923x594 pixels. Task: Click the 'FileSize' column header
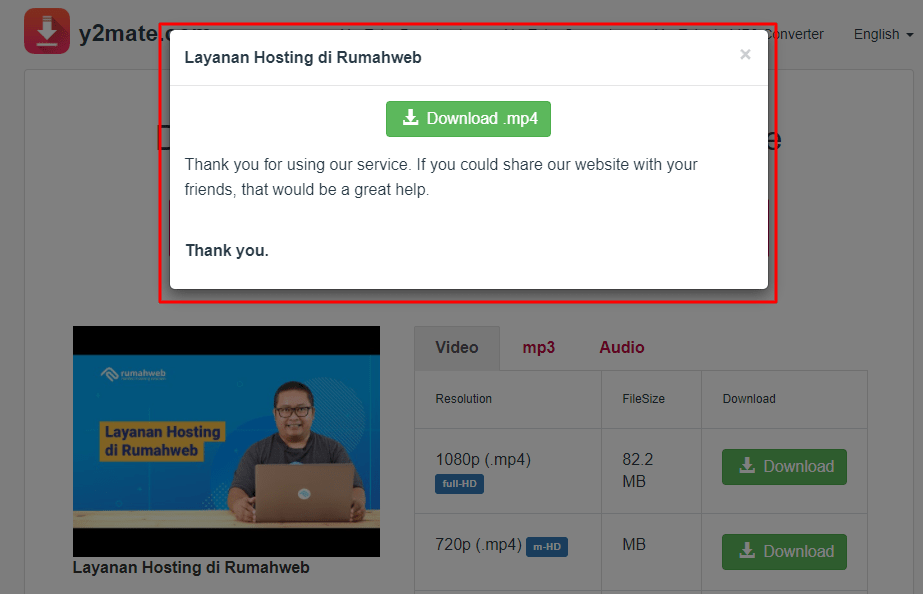643,399
